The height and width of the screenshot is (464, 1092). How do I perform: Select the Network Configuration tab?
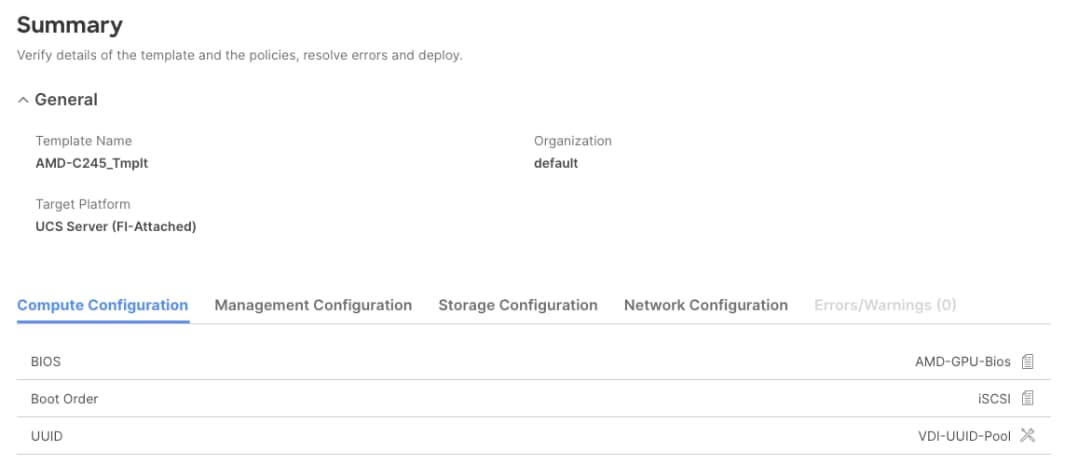(x=706, y=305)
